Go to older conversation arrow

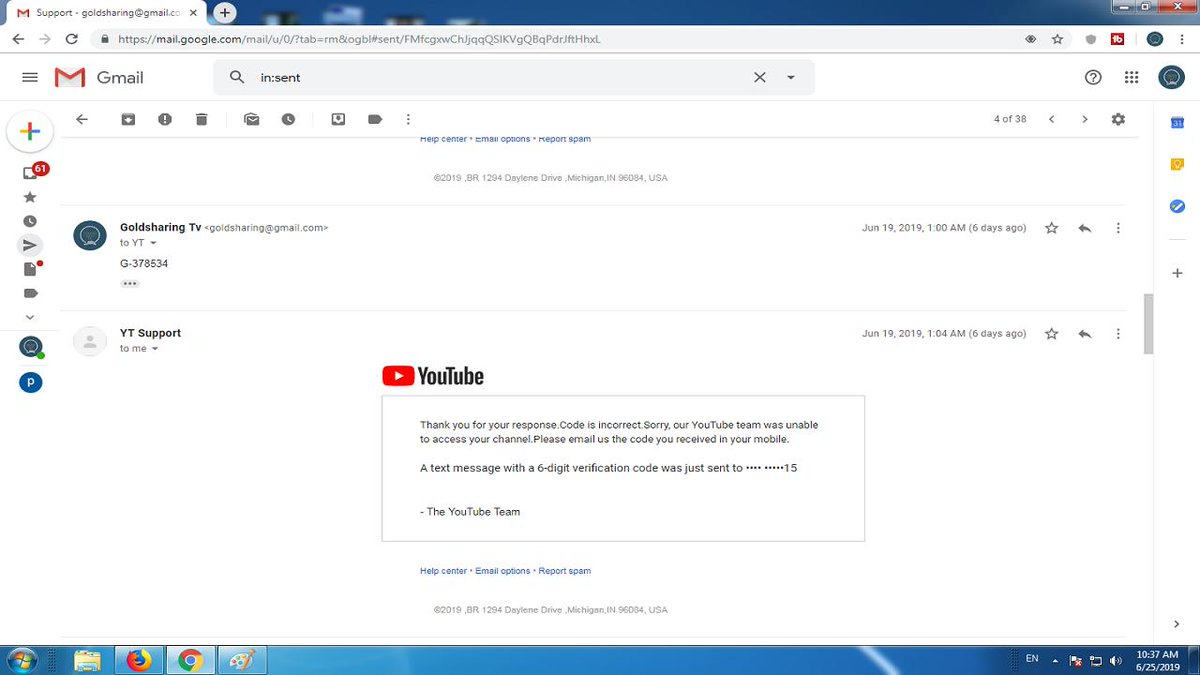1084,119
